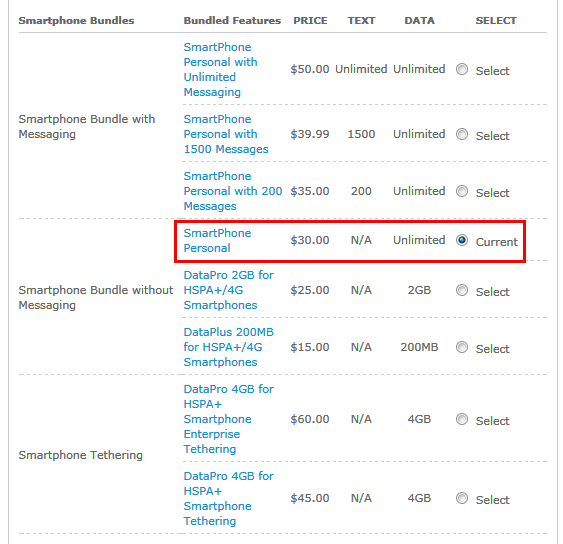
Task: Click the Select label for the $50.00 plan
Action: 492,71
